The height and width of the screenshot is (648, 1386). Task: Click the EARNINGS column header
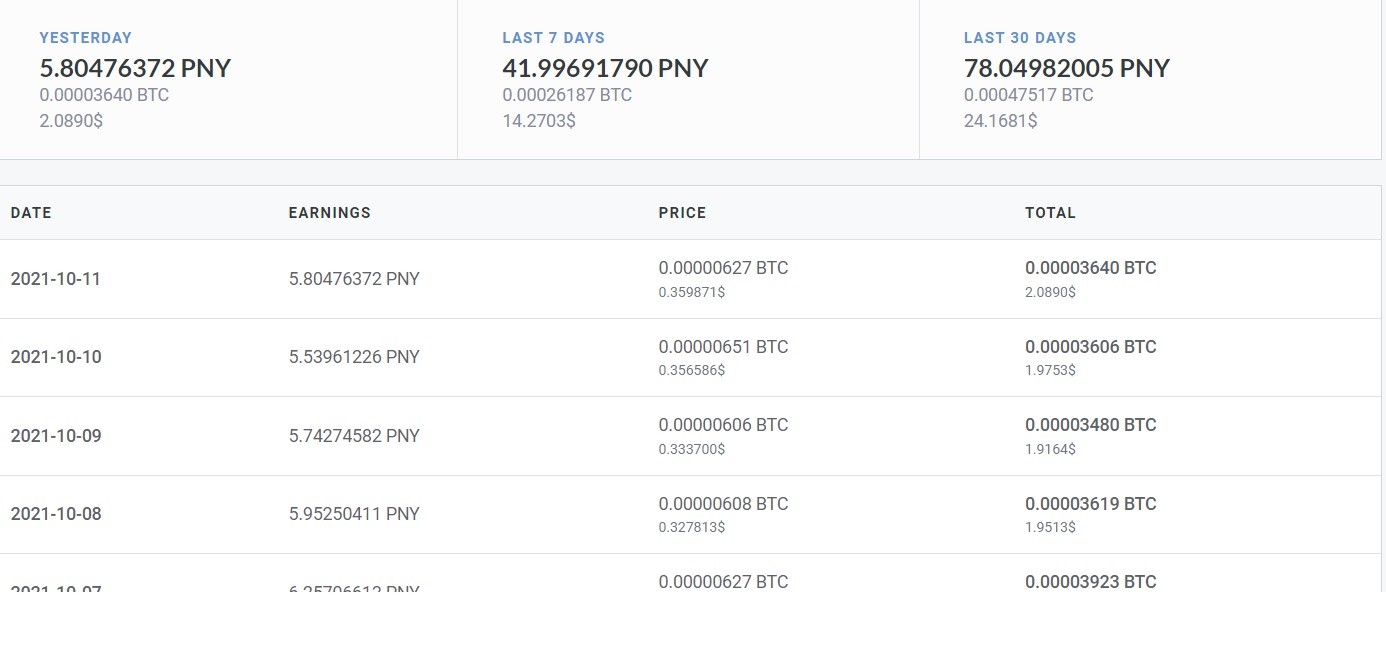click(329, 213)
